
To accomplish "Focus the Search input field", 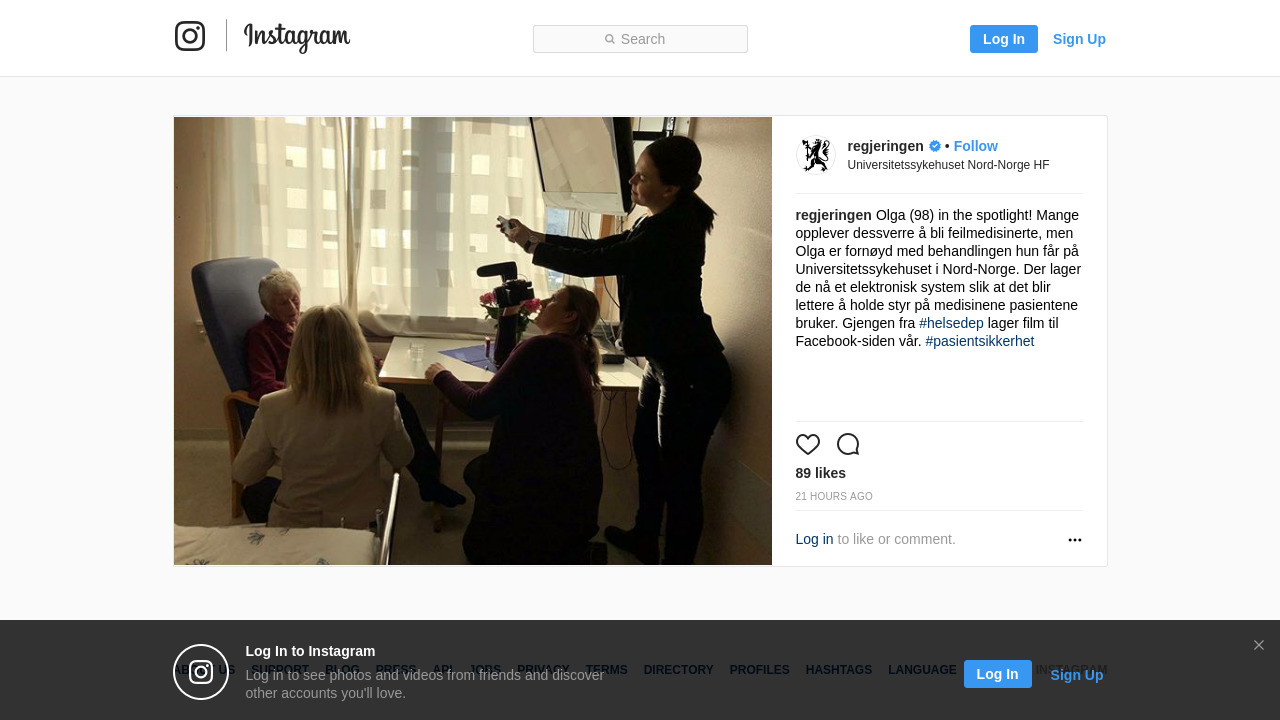I will tap(640, 39).
